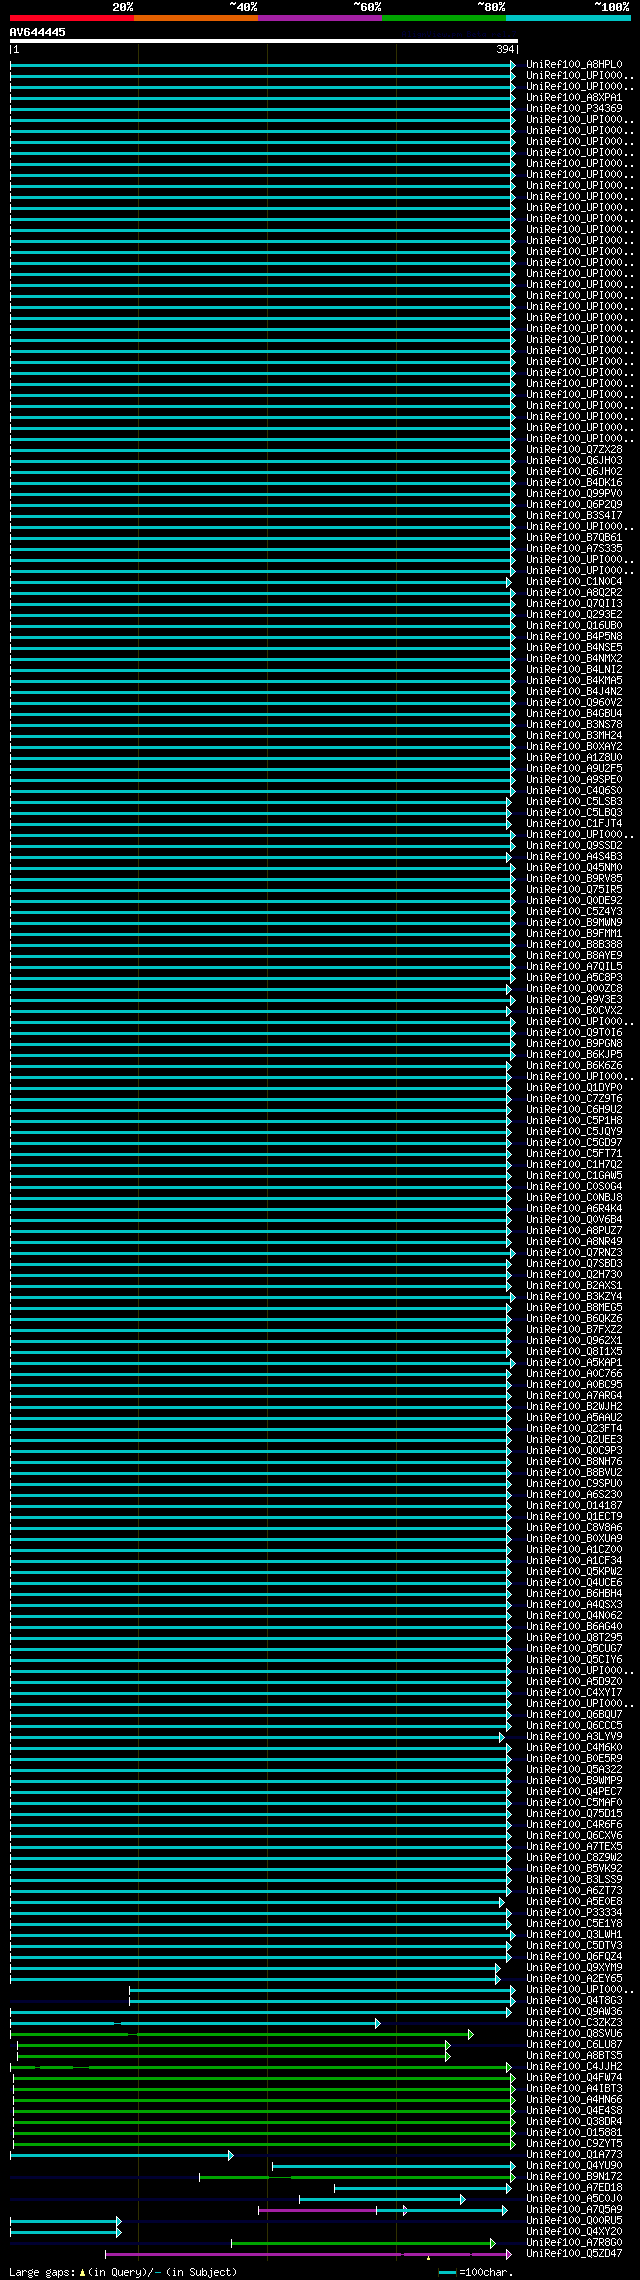Open hit UniRef100_Q75IR5
This screenshot has width=640, height=2280.
pyautogui.click(x=574, y=890)
